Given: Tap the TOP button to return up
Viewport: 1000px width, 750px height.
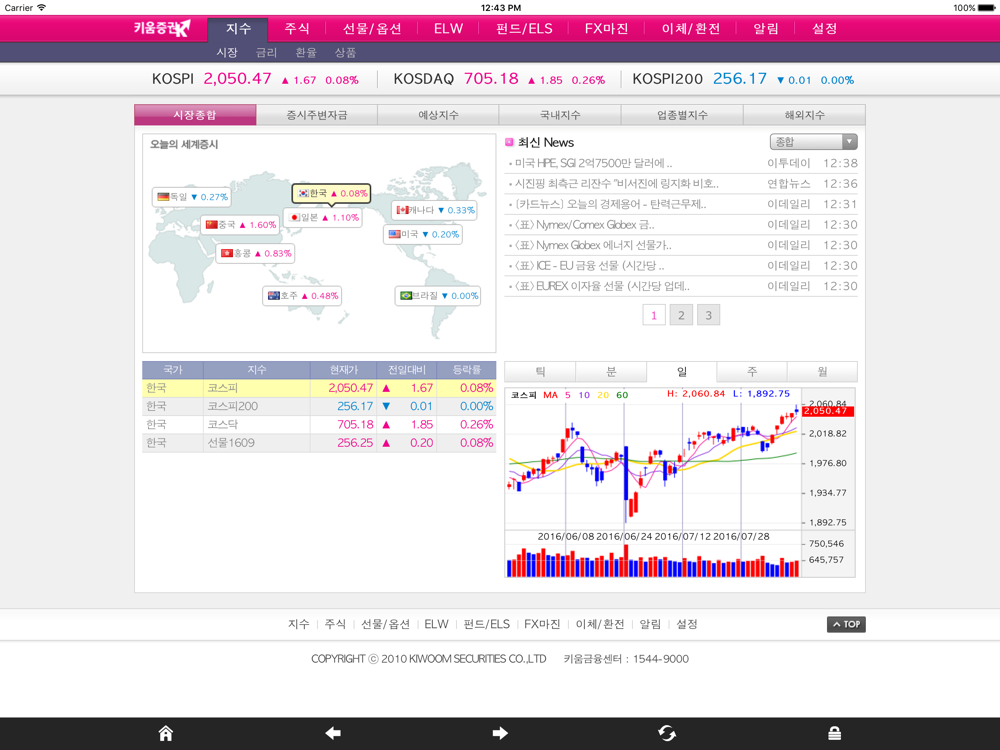Looking at the screenshot, I should coord(846,624).
